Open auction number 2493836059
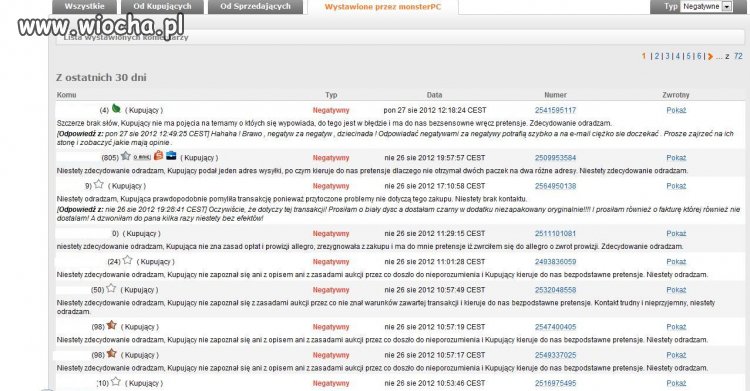Image resolution: width=750 pixels, height=391 pixels. (555, 262)
